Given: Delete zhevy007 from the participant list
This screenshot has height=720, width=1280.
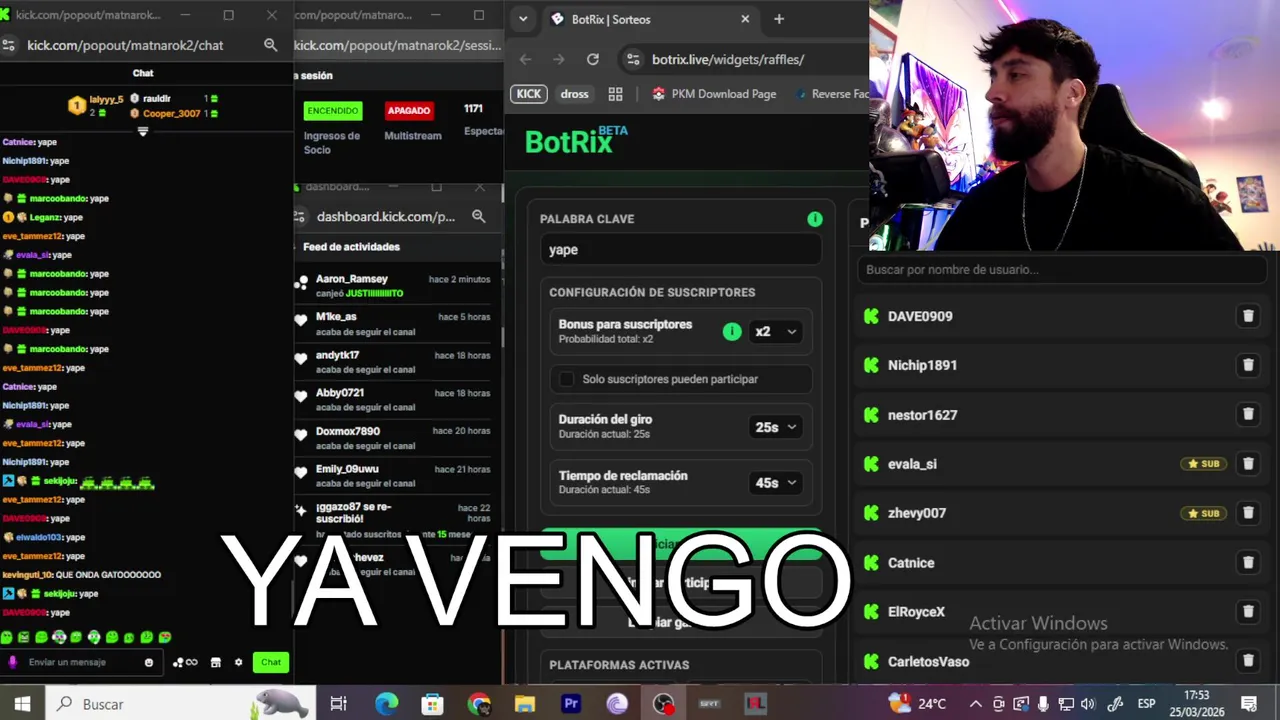Looking at the screenshot, I should click(x=1248, y=513).
